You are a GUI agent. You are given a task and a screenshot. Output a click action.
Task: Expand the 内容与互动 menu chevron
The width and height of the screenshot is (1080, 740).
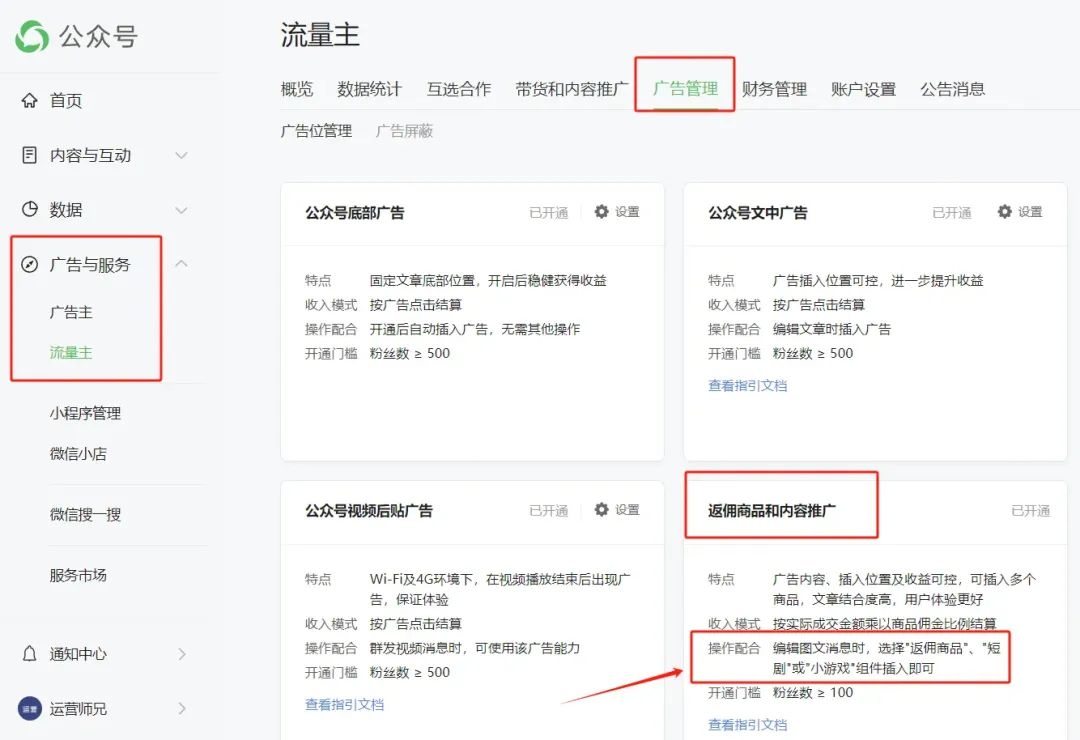tap(181, 156)
